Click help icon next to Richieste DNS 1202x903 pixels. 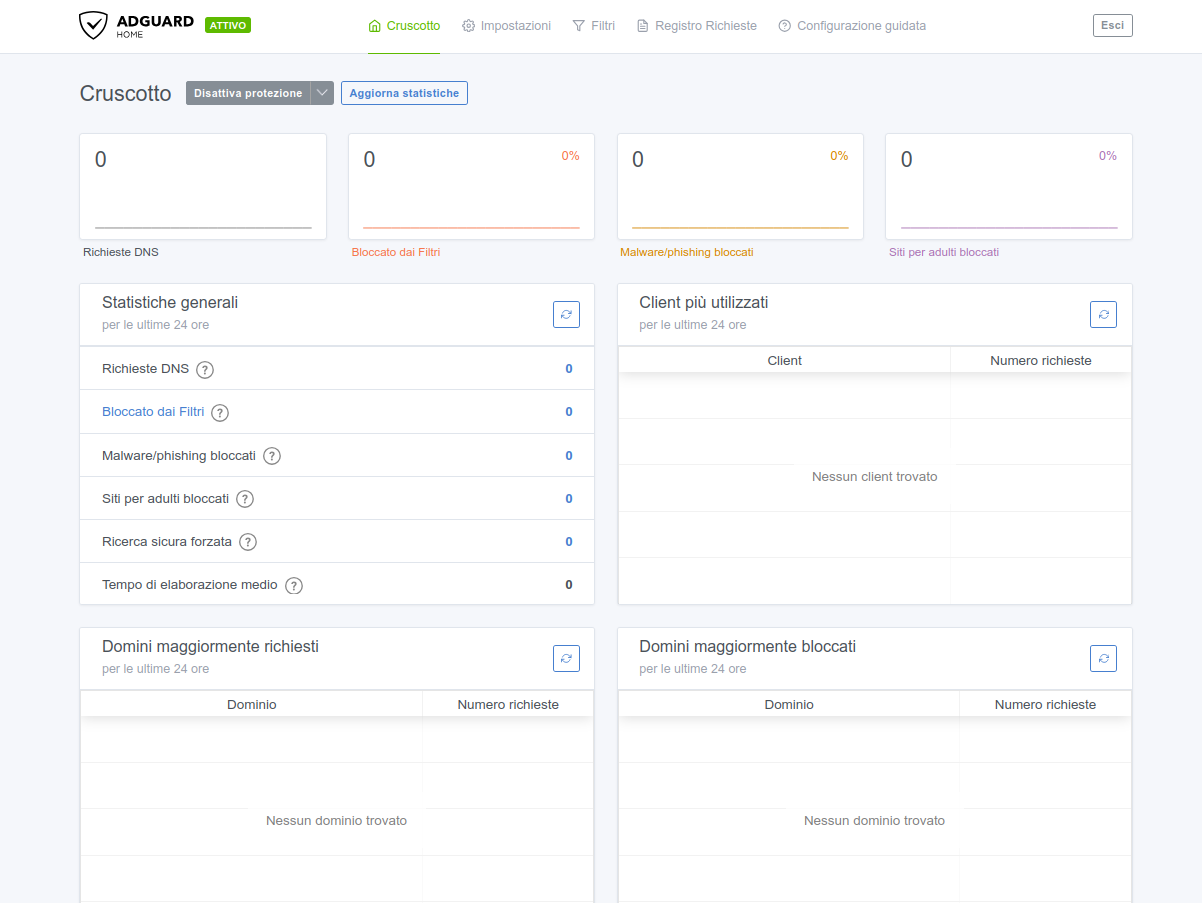point(205,369)
